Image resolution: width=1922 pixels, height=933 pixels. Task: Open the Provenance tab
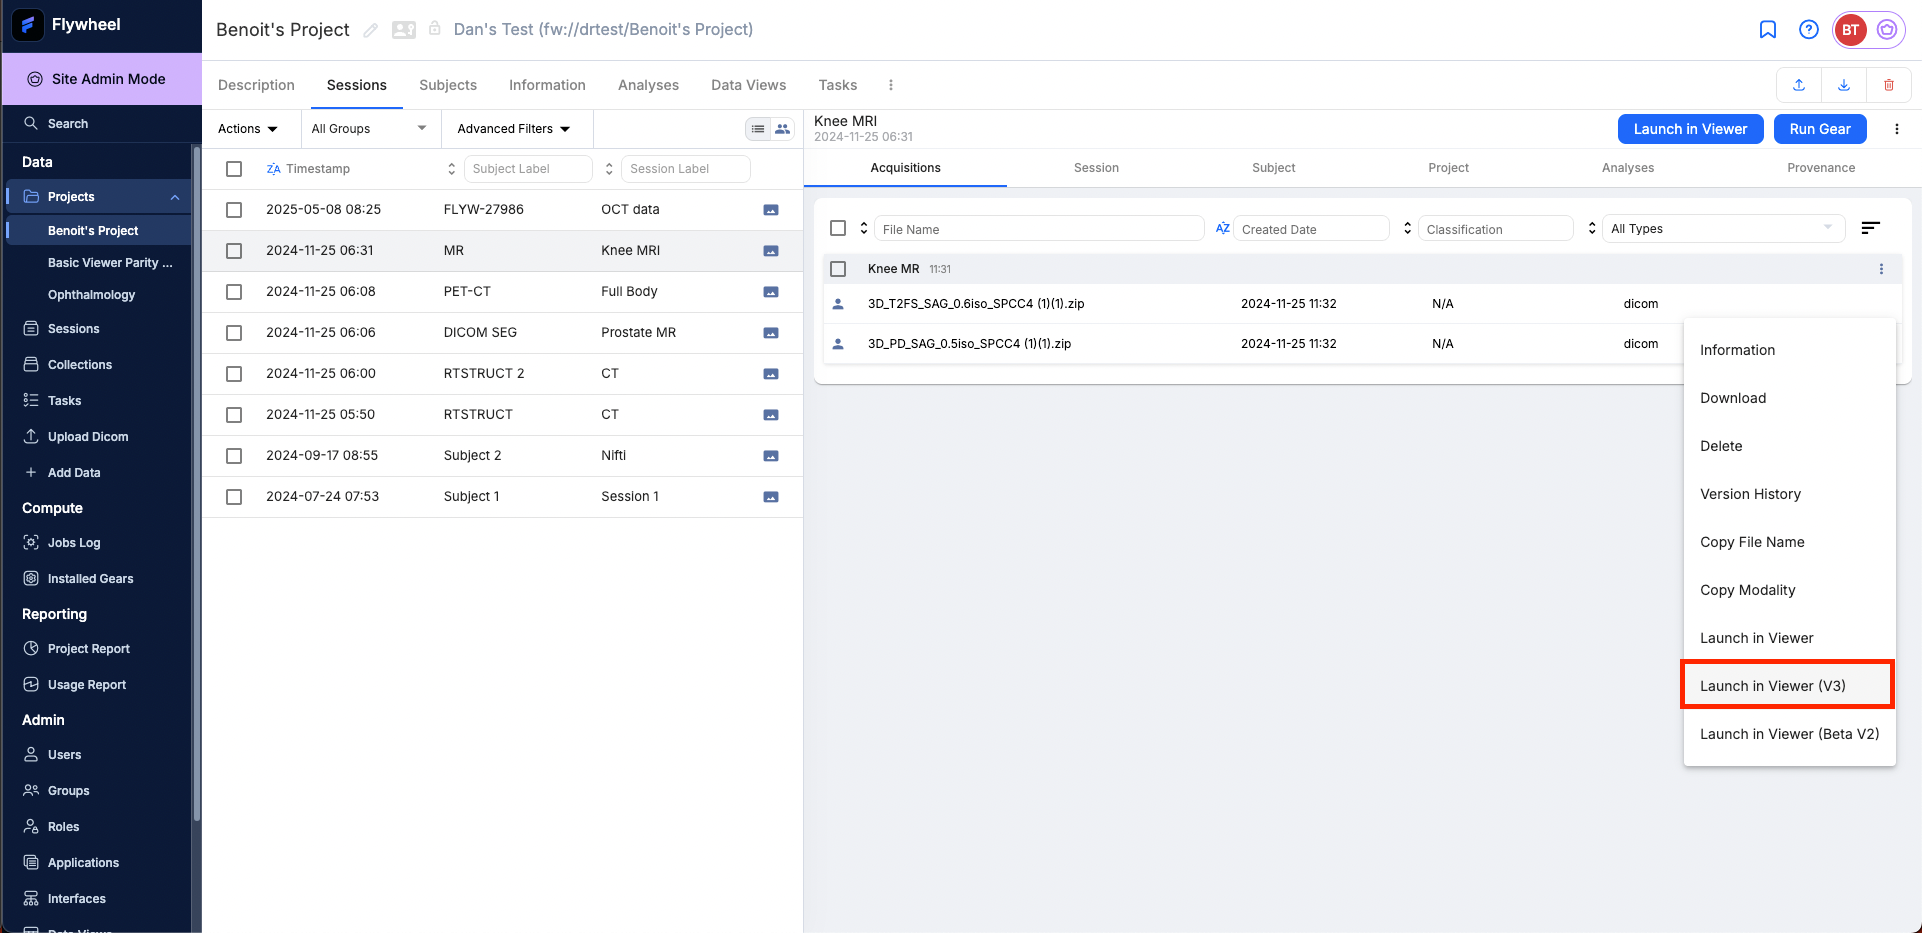click(1821, 168)
